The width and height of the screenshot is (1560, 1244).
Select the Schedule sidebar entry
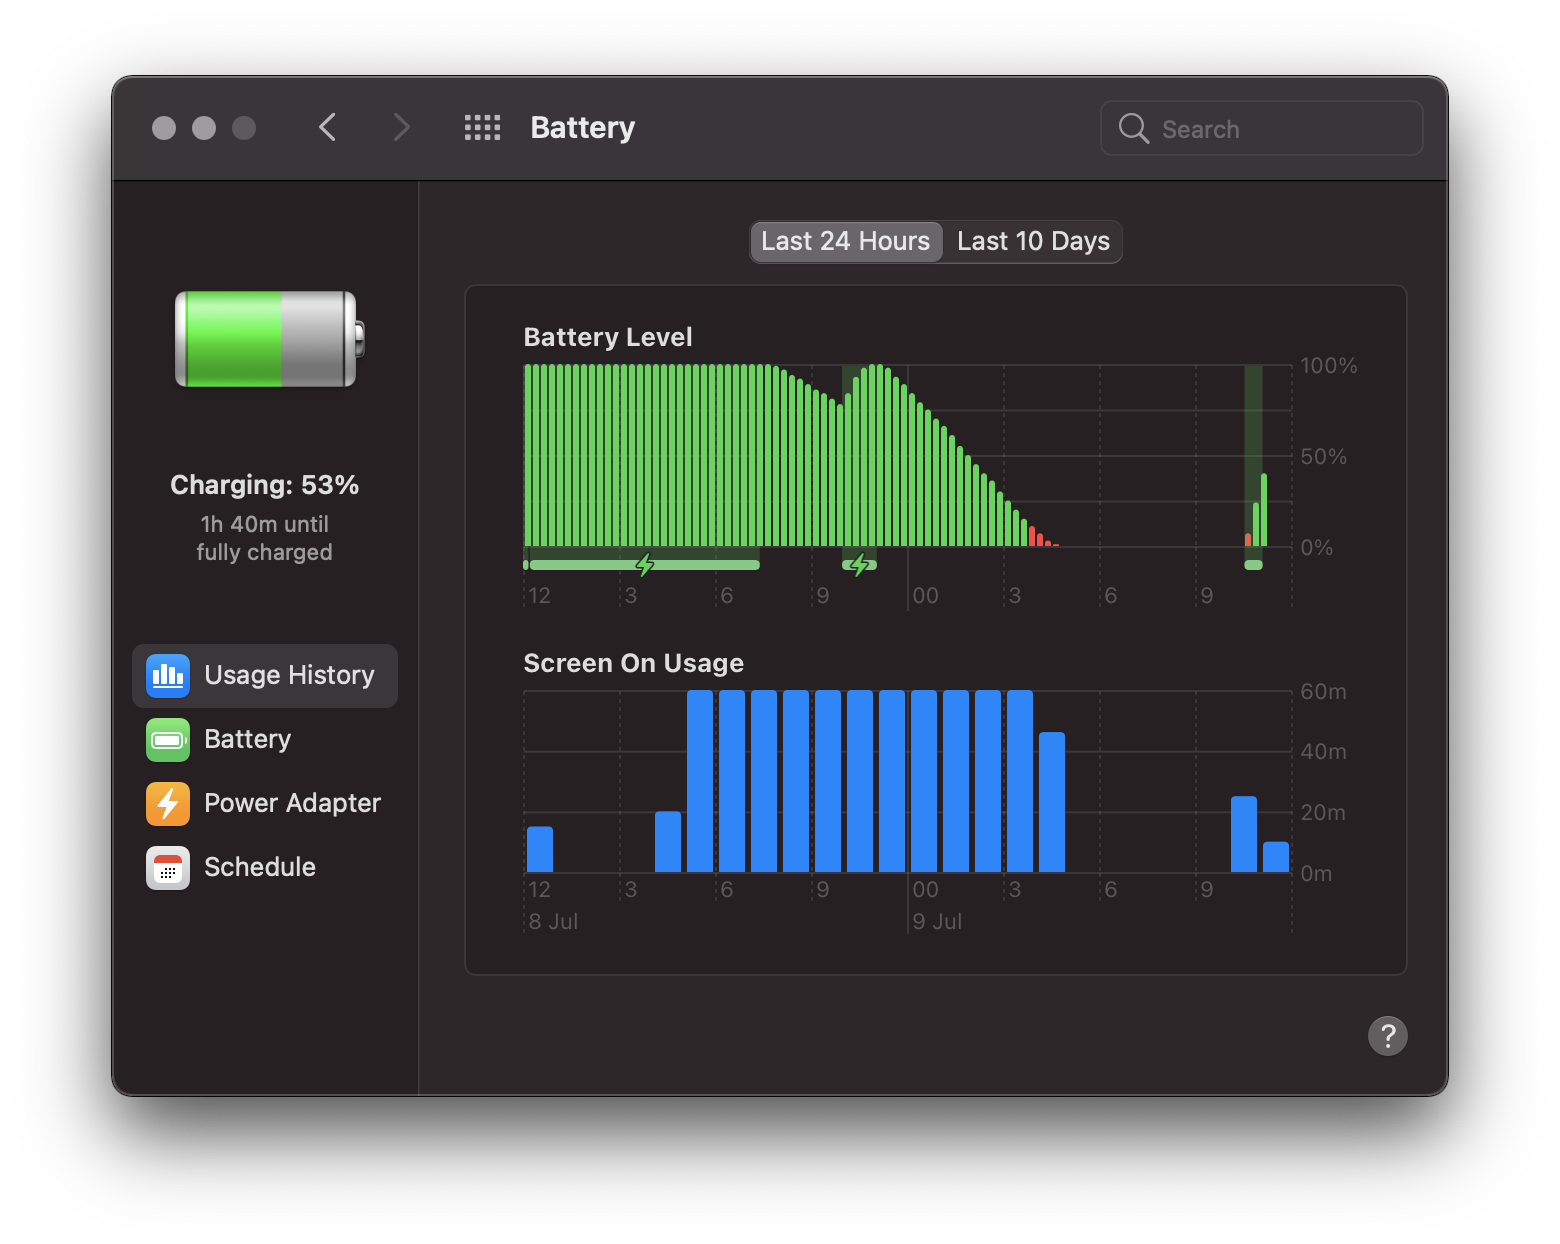tap(259, 867)
